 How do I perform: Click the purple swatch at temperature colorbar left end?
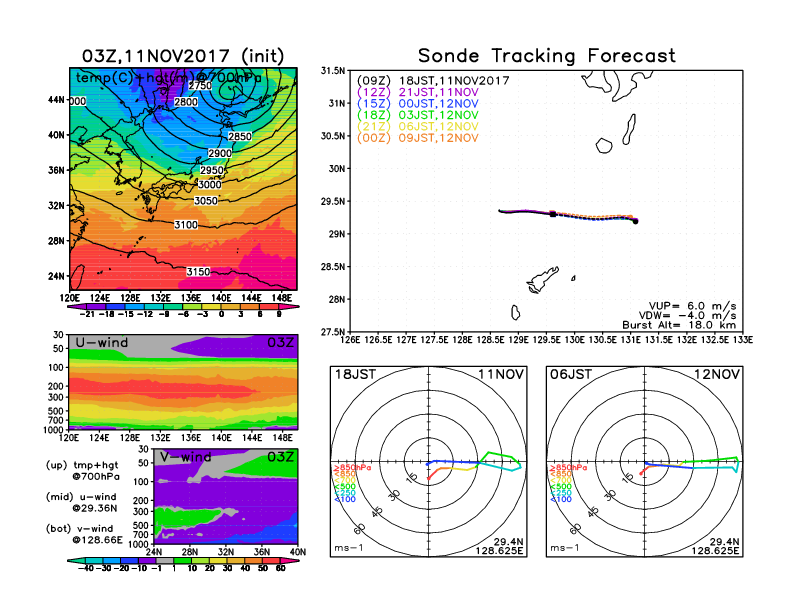(77, 307)
